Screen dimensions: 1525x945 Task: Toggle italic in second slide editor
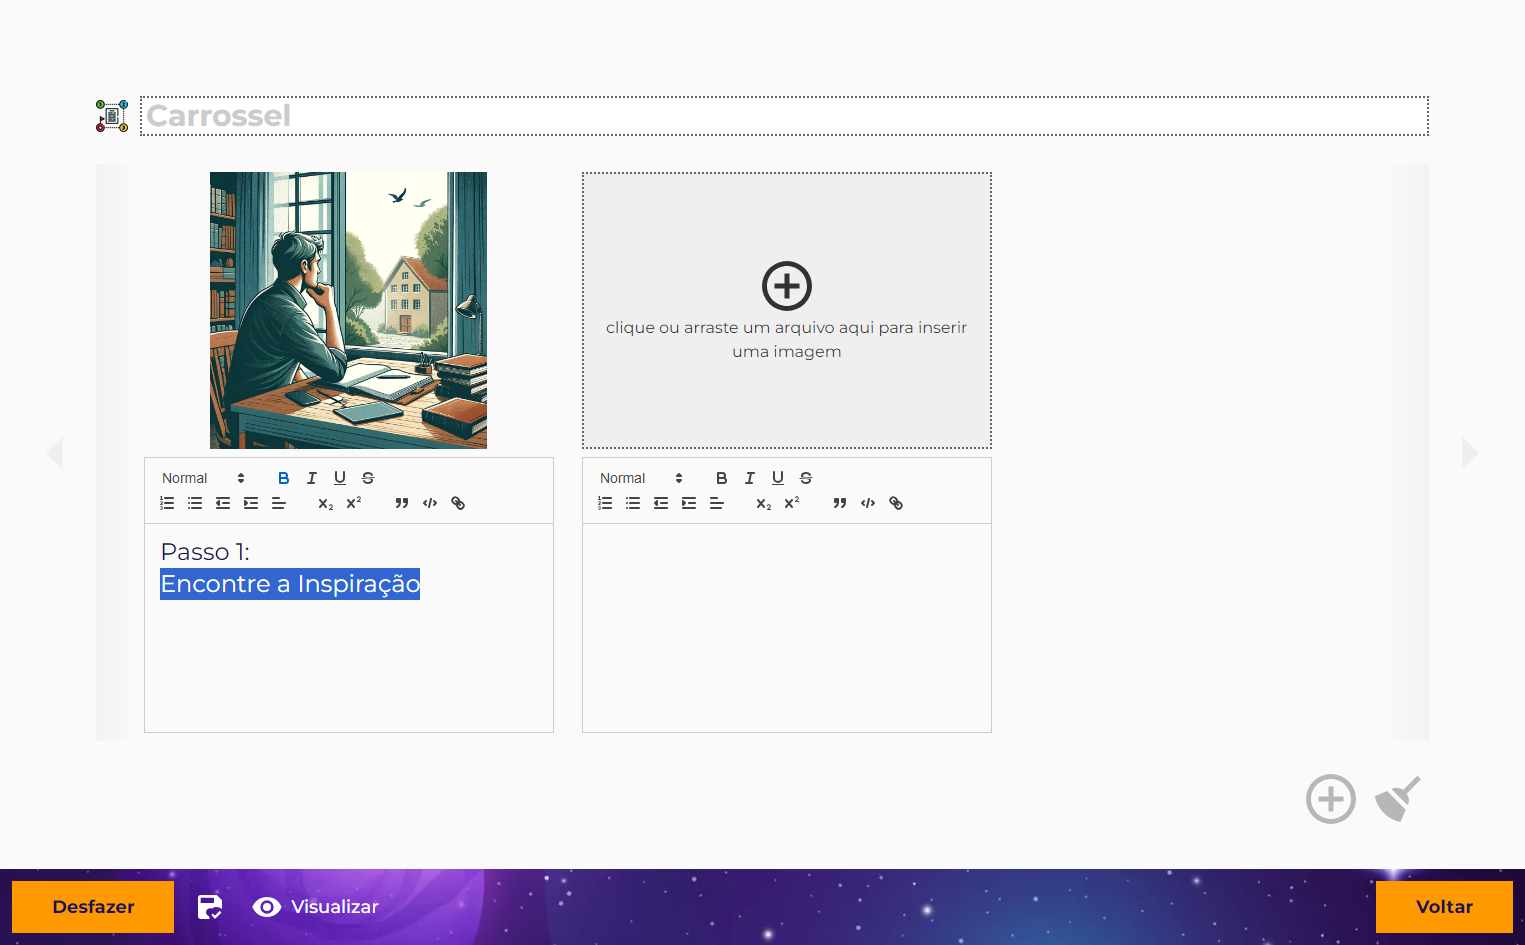point(750,478)
